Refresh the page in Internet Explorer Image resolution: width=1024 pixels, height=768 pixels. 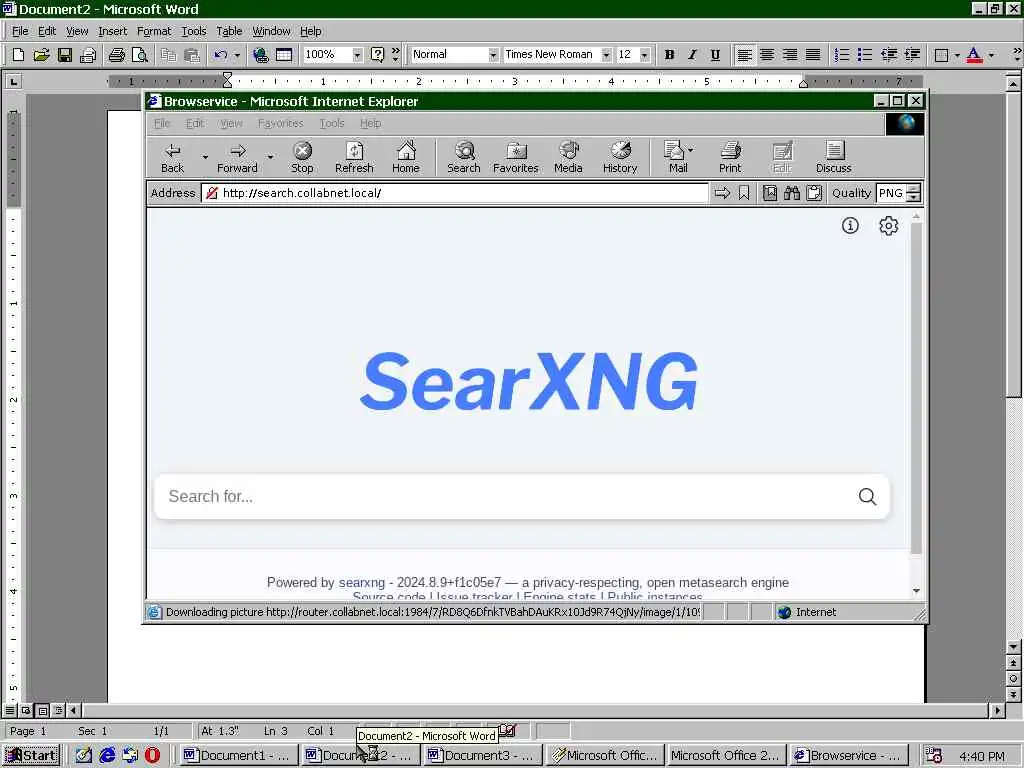coord(354,158)
